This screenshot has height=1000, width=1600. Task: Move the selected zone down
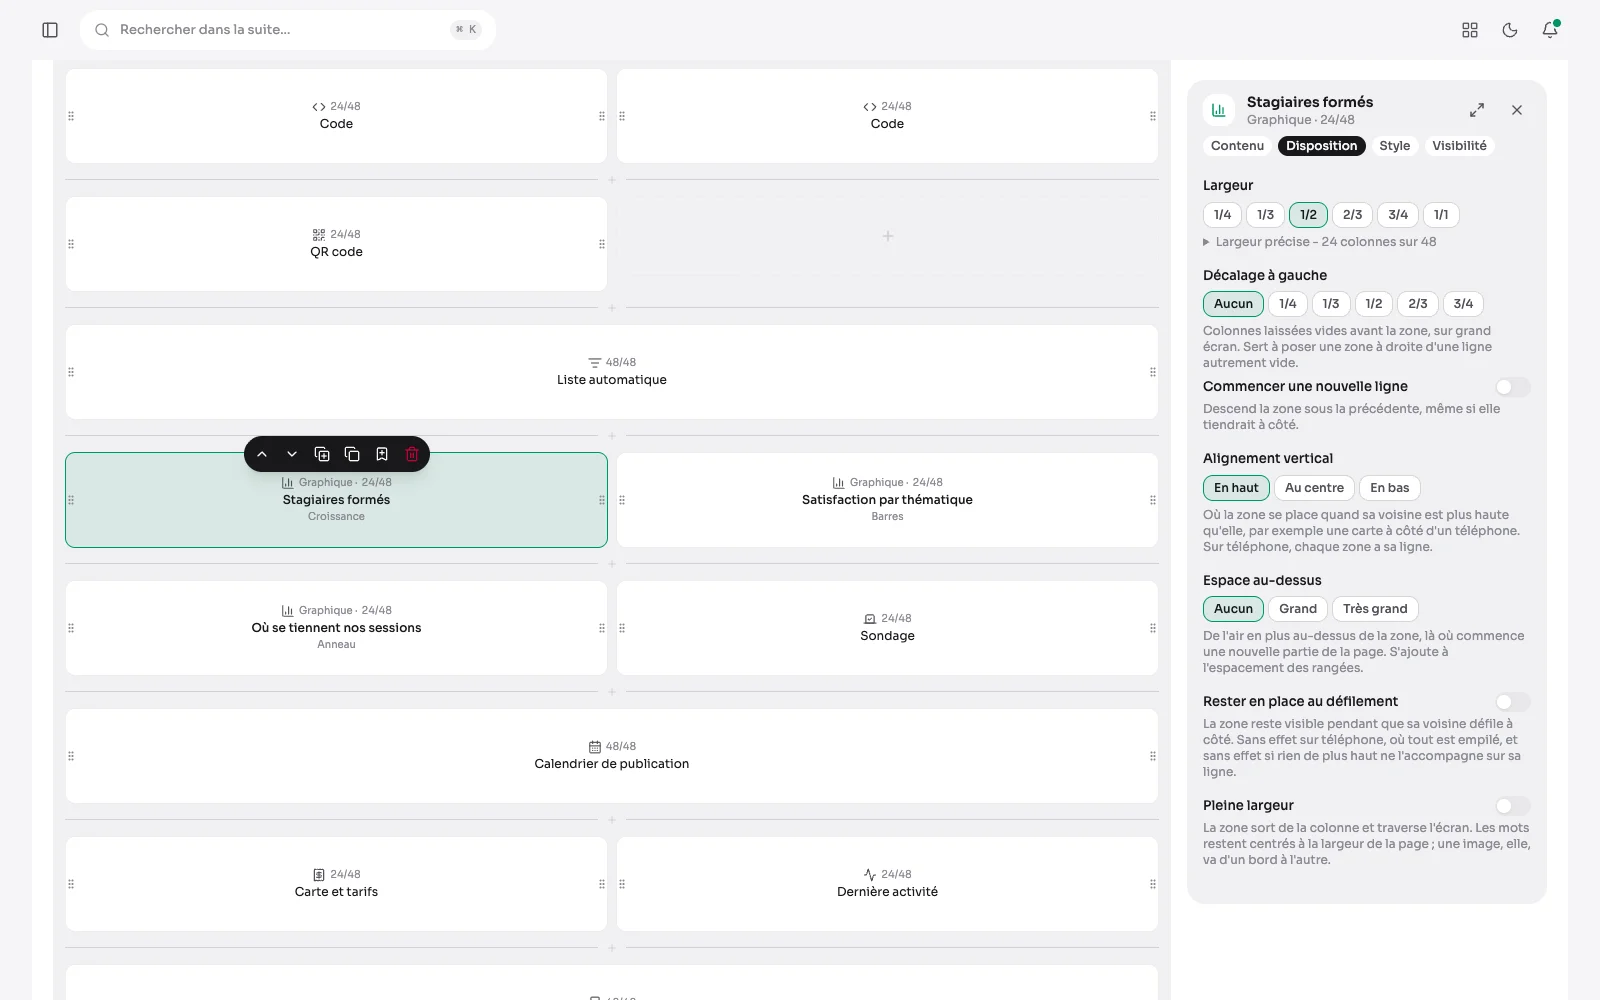pos(292,454)
